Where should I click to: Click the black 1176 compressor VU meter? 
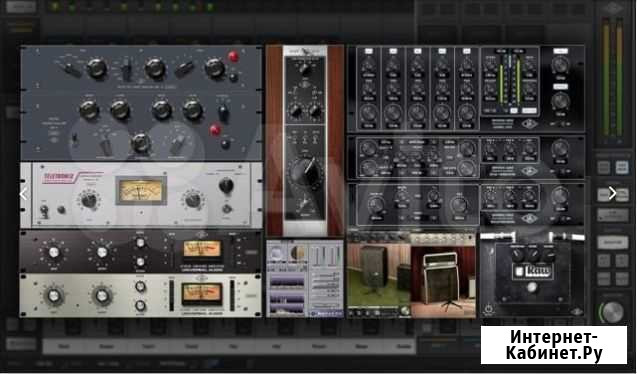(202, 249)
